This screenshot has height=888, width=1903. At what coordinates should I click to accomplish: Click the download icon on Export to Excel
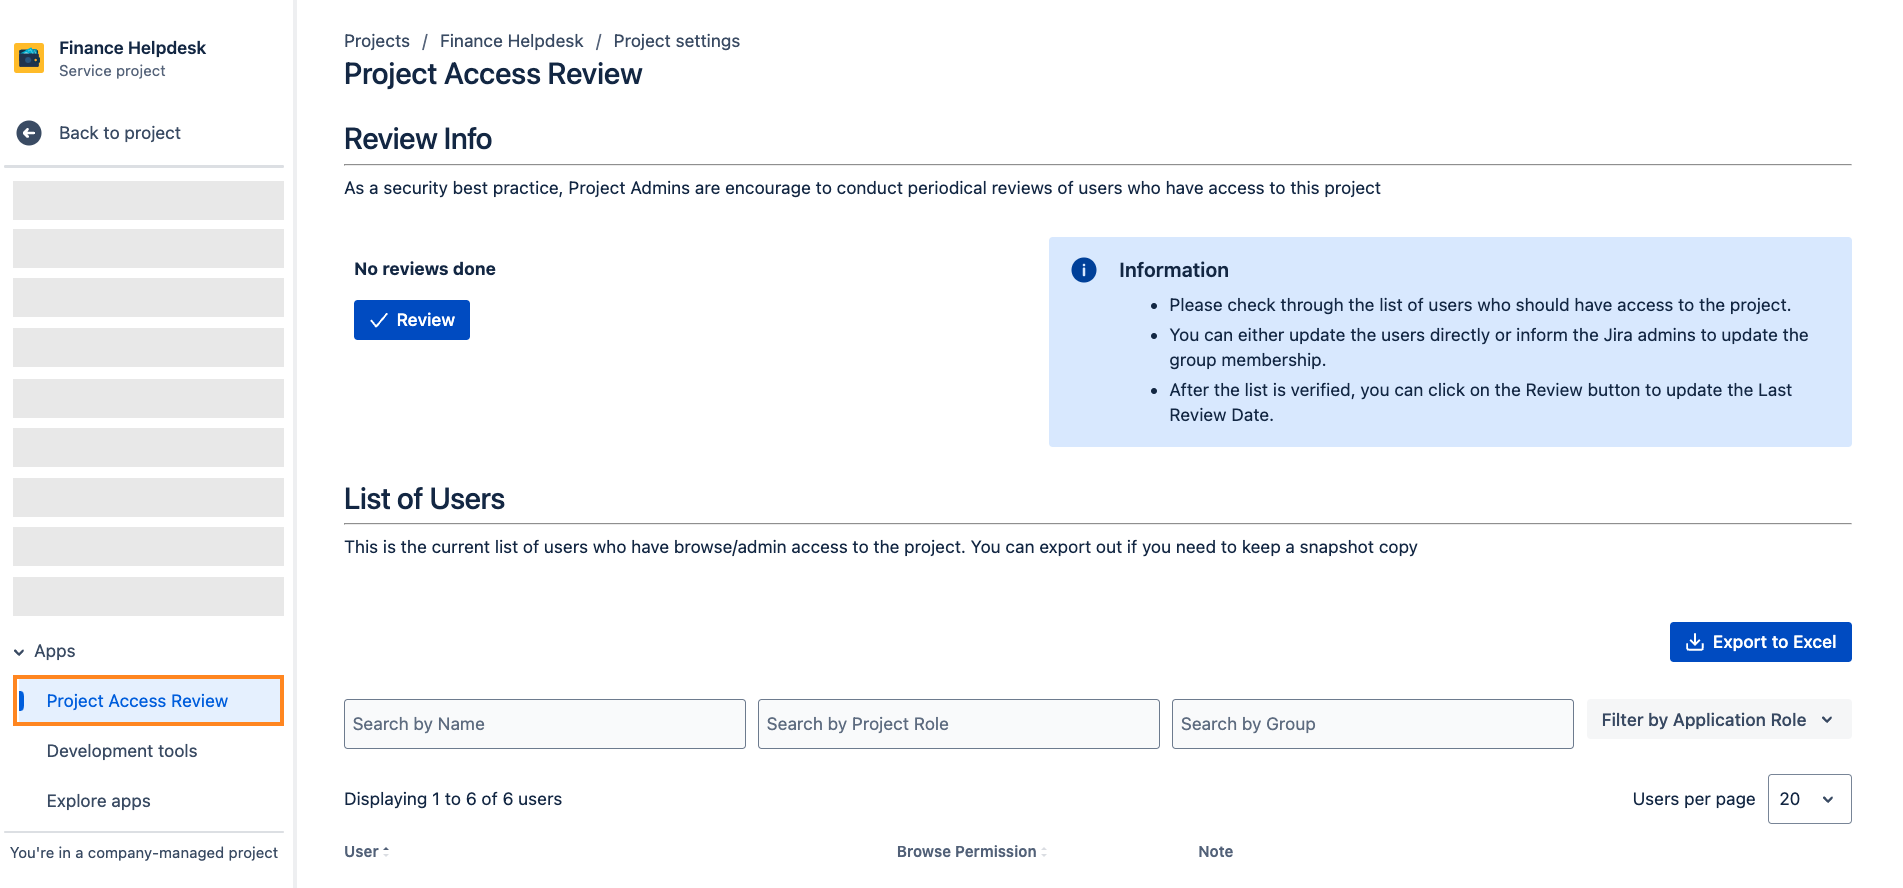coord(1694,641)
